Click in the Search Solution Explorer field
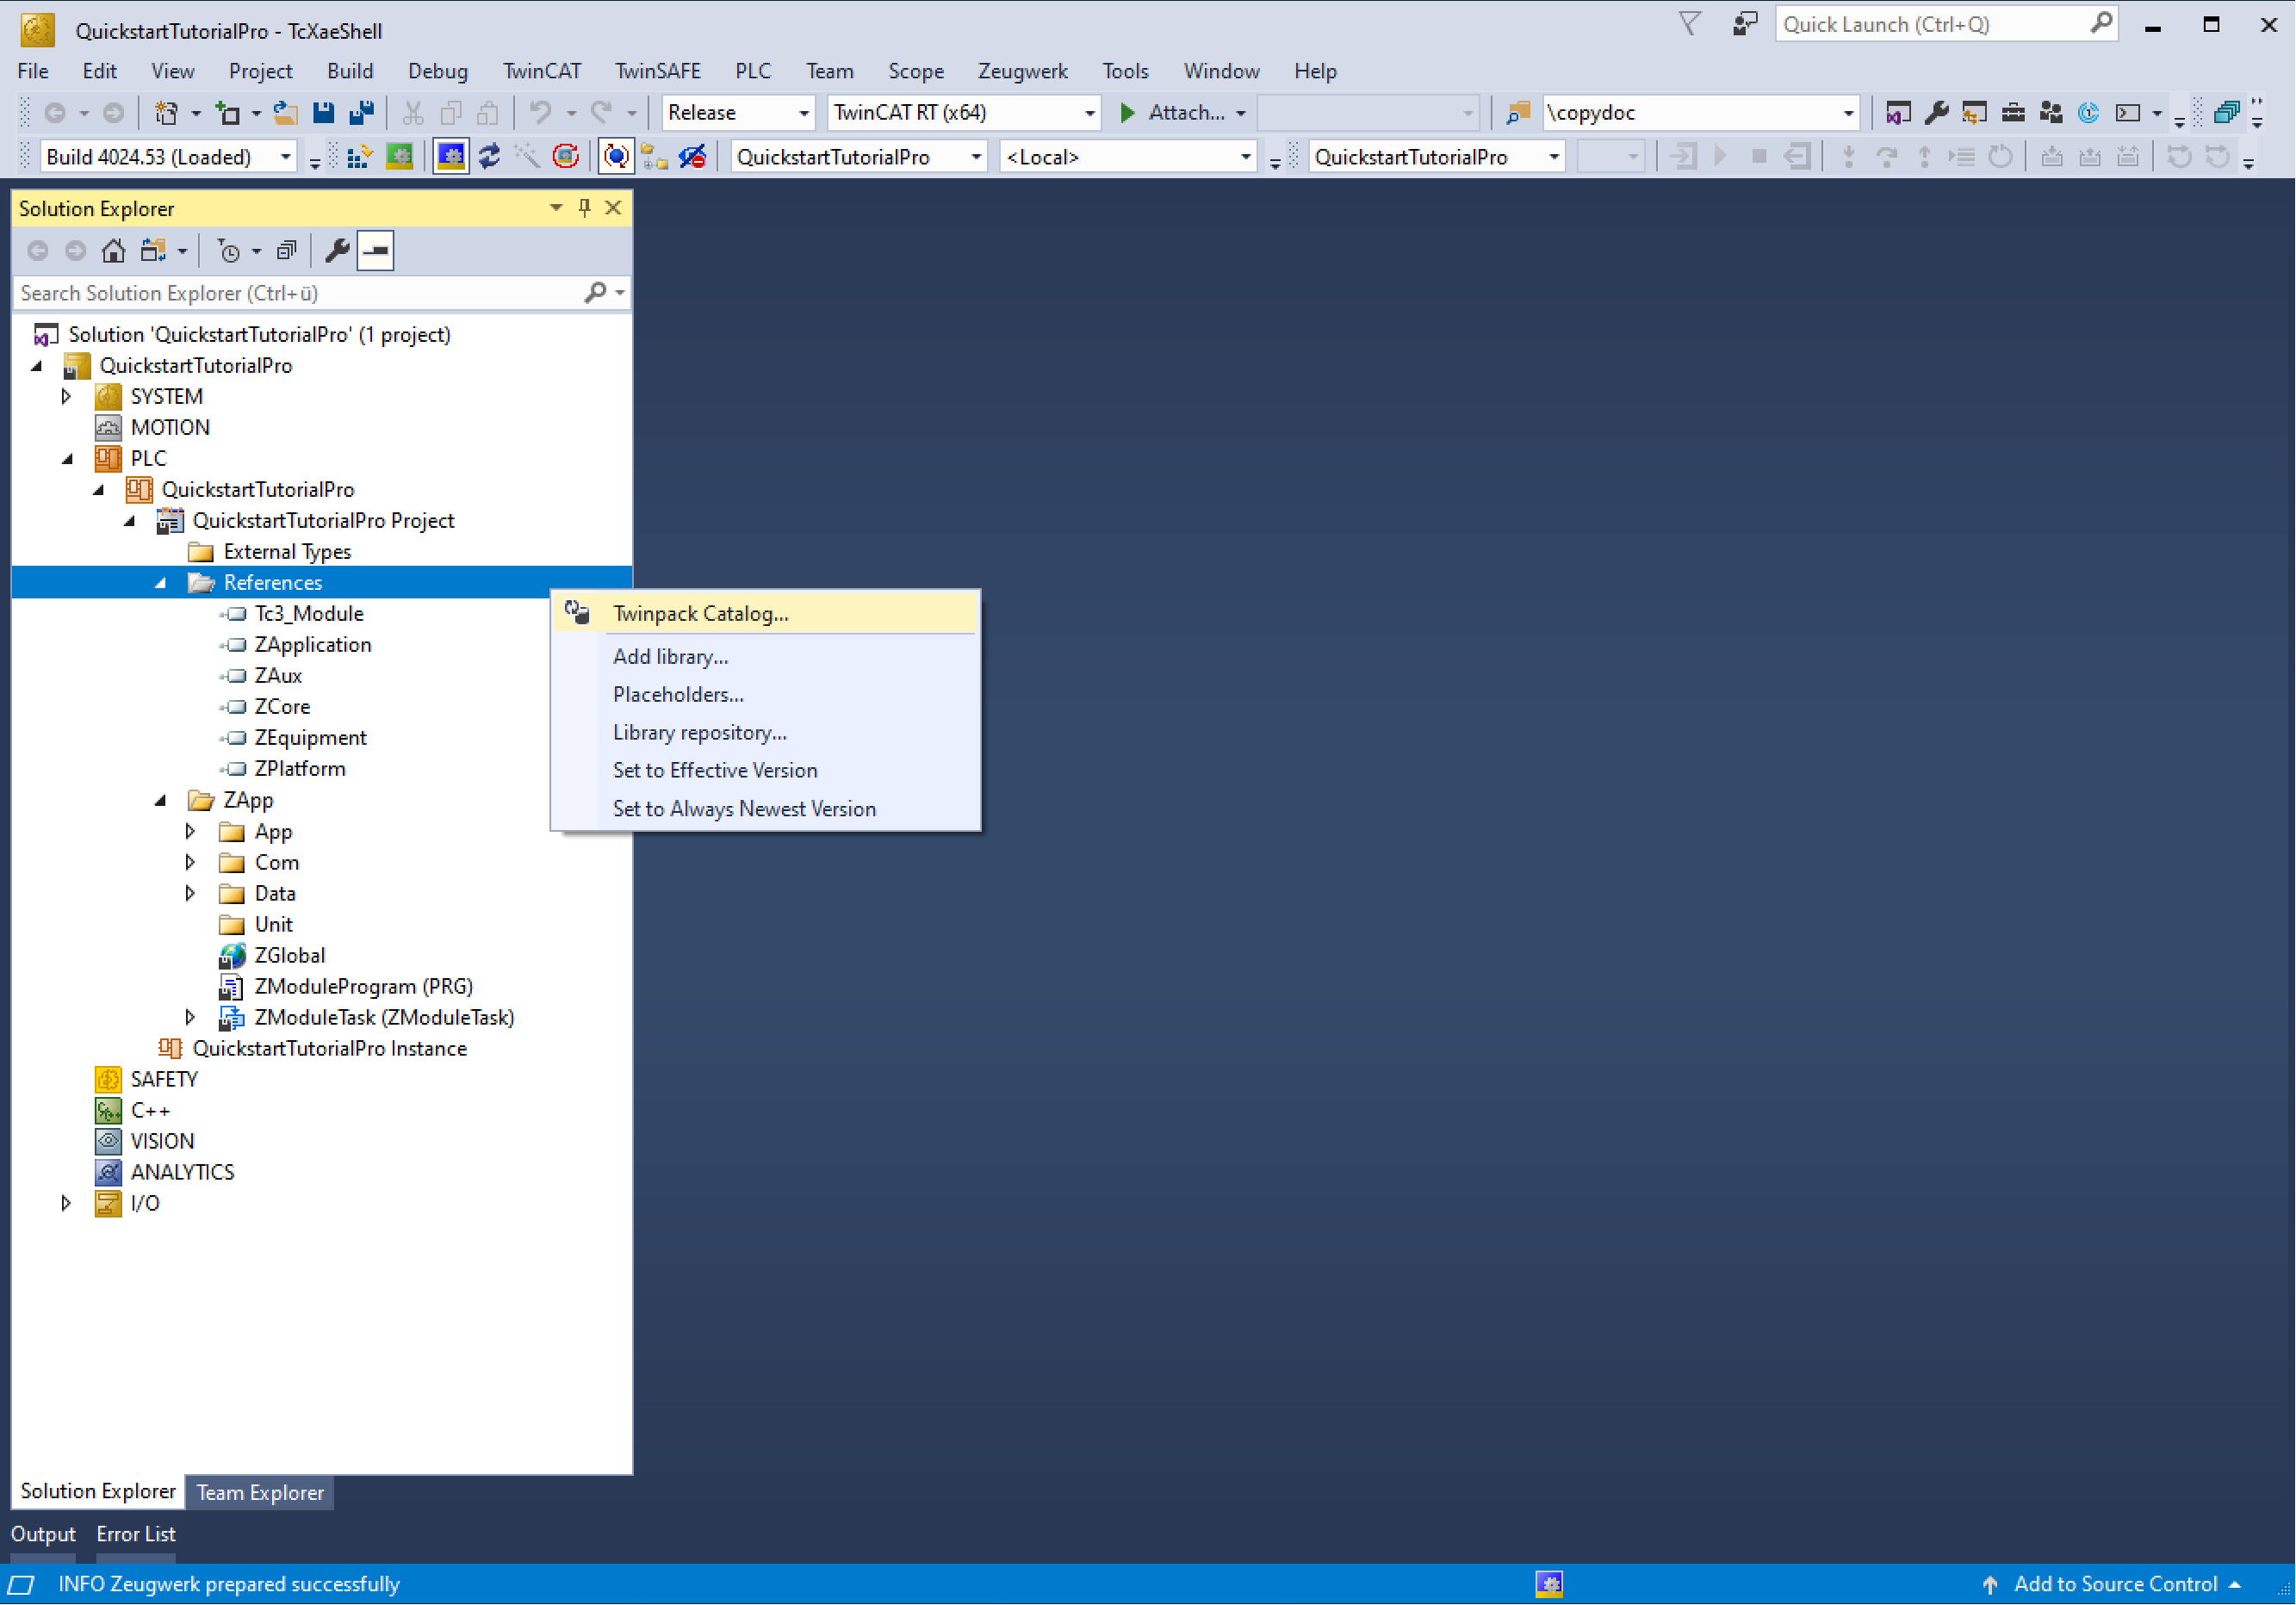 tap(300, 293)
